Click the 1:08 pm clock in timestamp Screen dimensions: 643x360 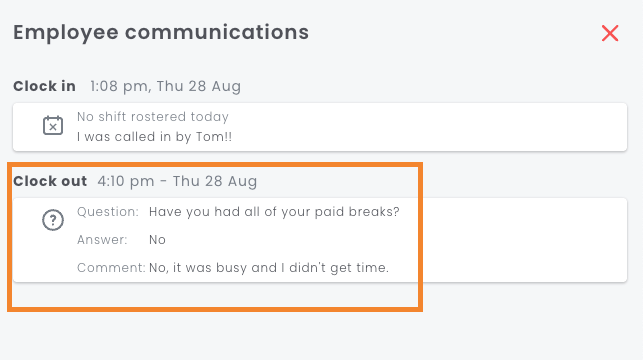point(165,86)
